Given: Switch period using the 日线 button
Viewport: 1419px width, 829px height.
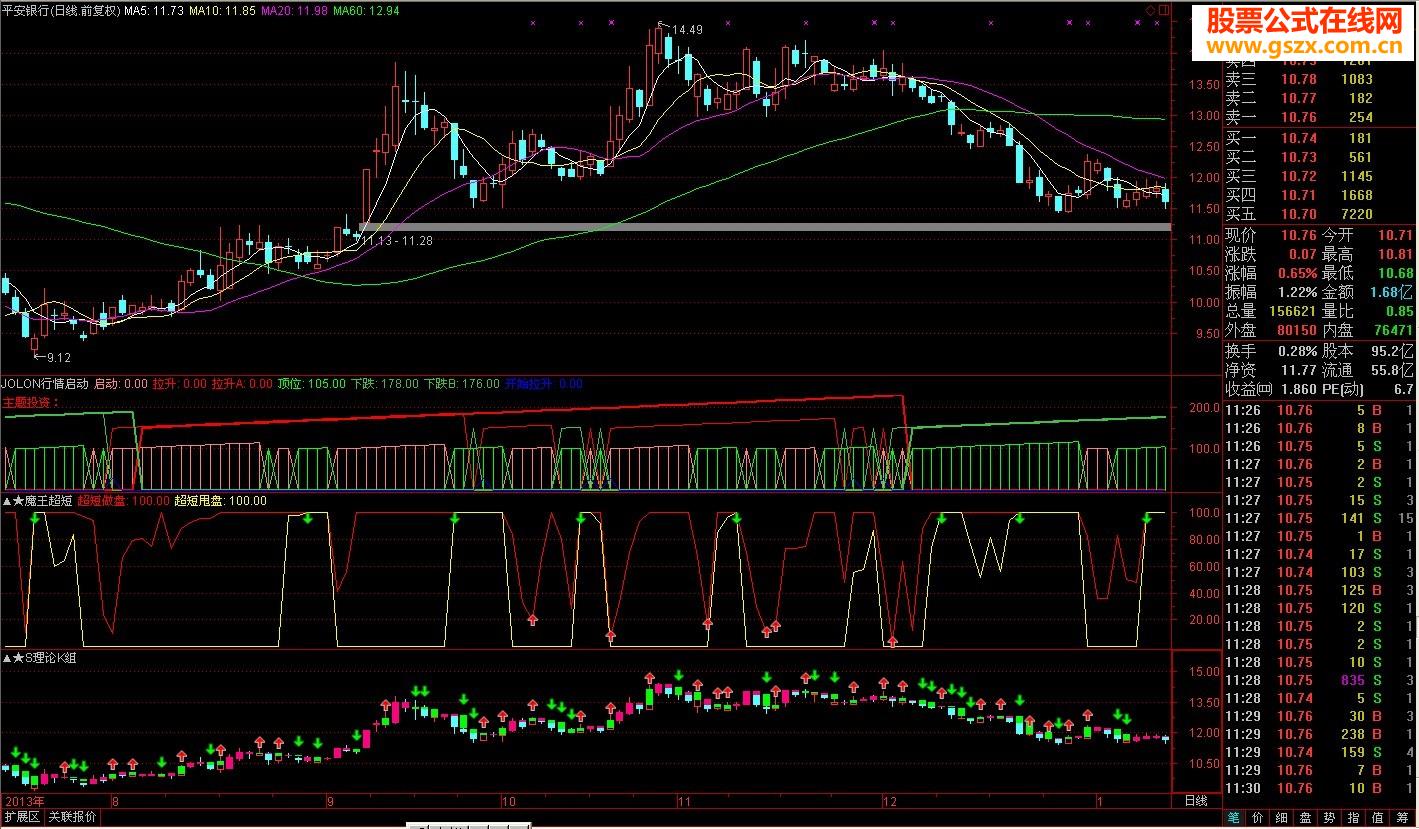Looking at the screenshot, I should [x=1196, y=801].
